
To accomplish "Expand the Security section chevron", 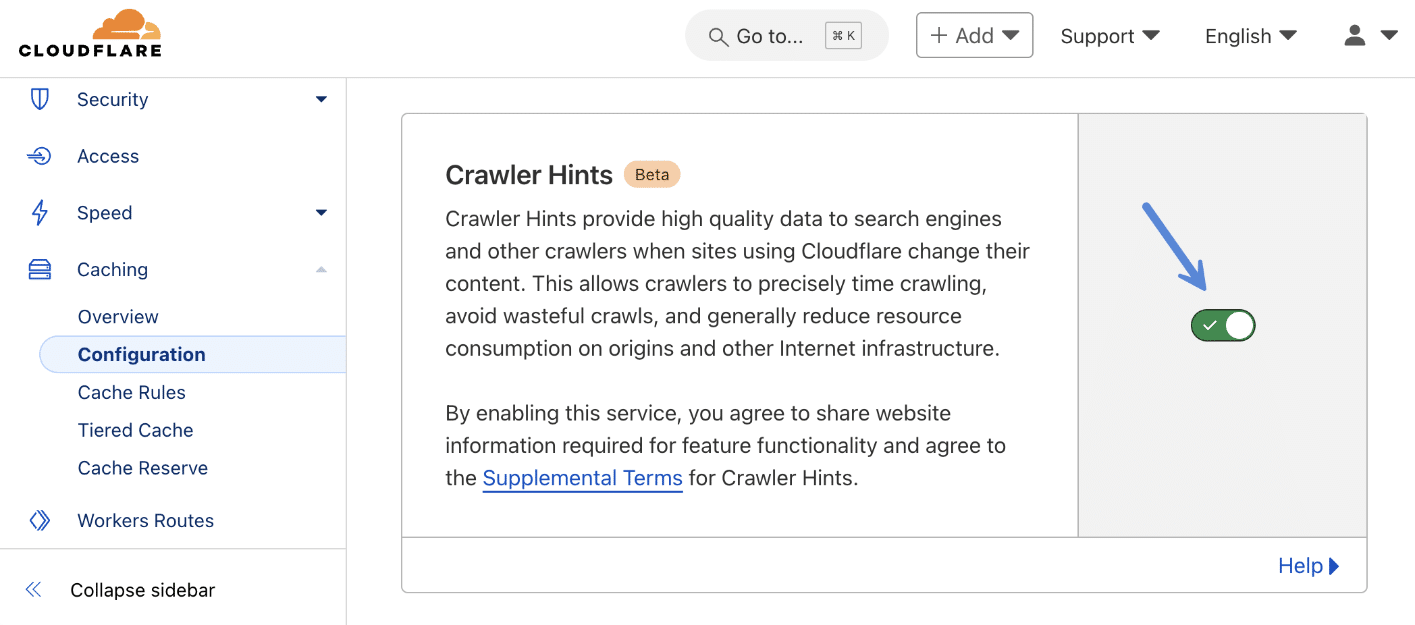I will tap(321, 99).
